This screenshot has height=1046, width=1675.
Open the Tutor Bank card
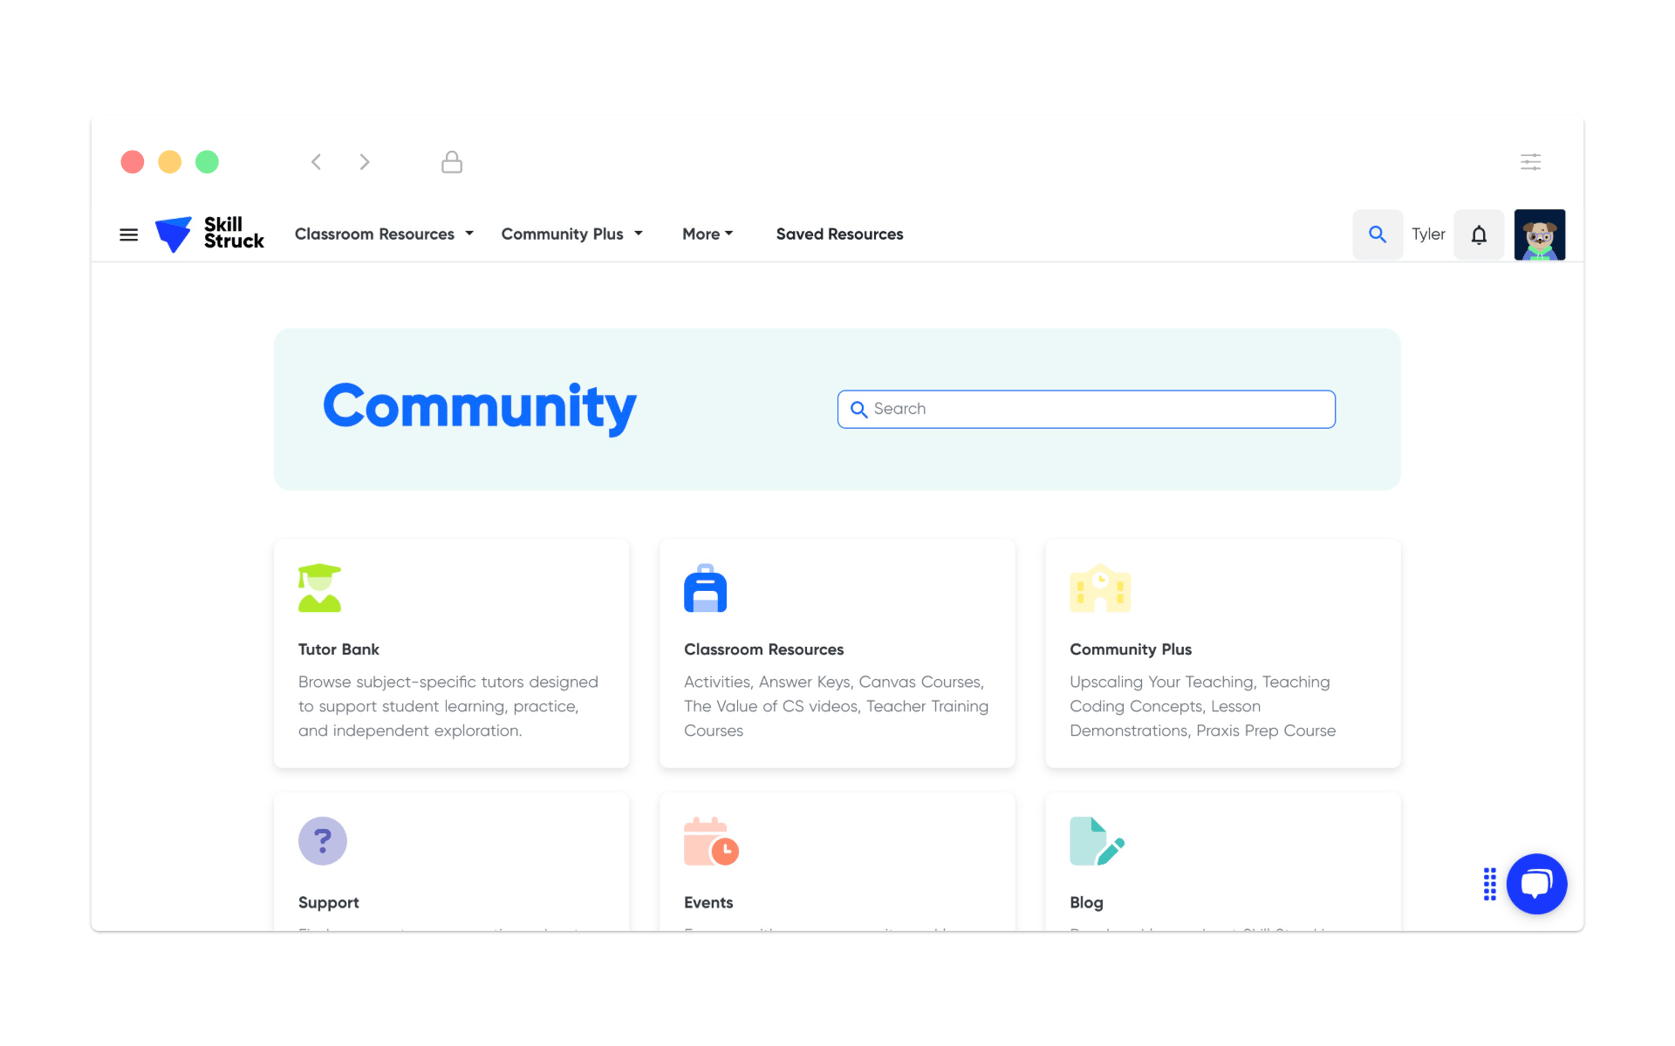(451, 653)
